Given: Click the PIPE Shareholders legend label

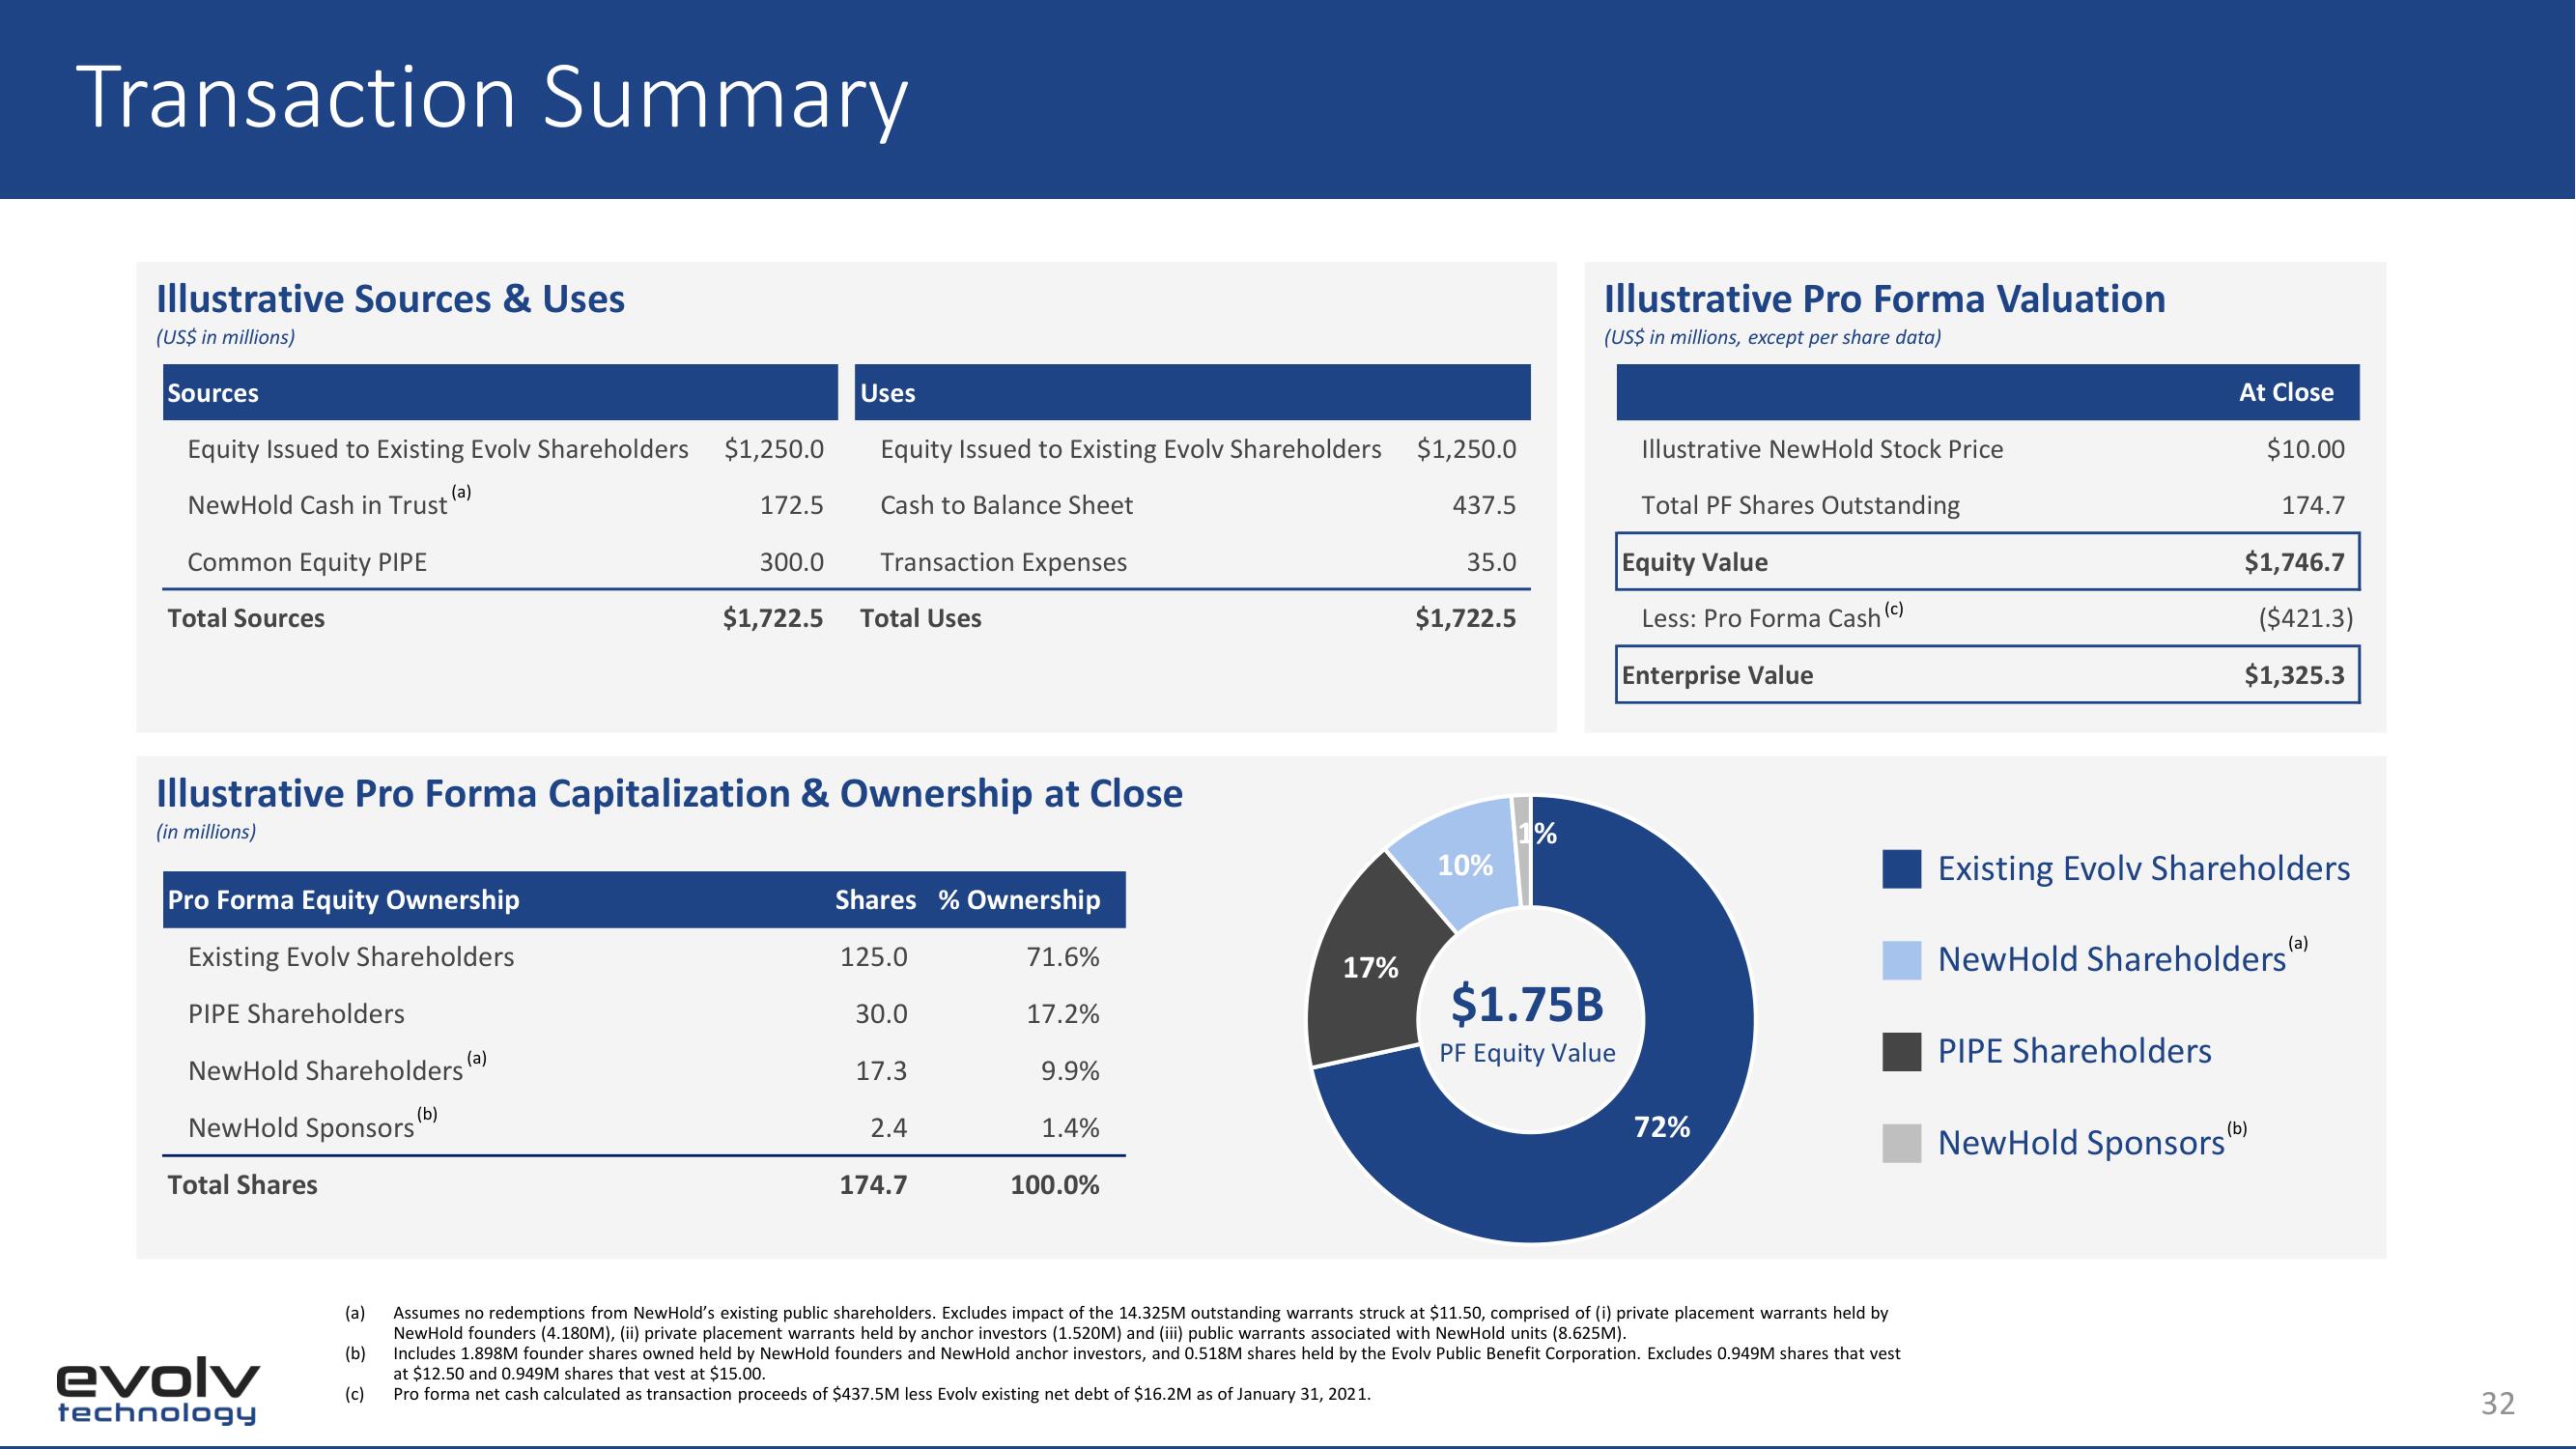Looking at the screenshot, I should [2074, 1051].
